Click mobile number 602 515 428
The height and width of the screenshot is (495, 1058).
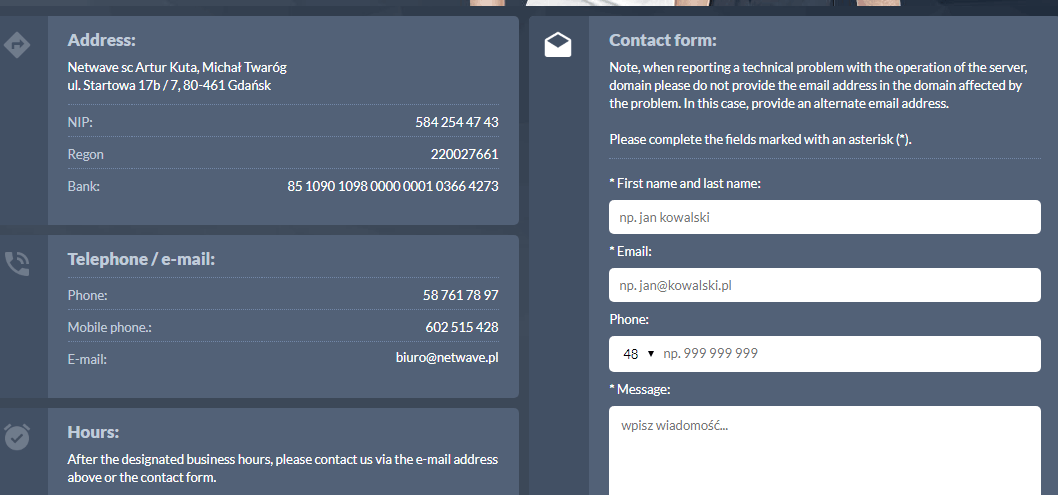point(462,327)
